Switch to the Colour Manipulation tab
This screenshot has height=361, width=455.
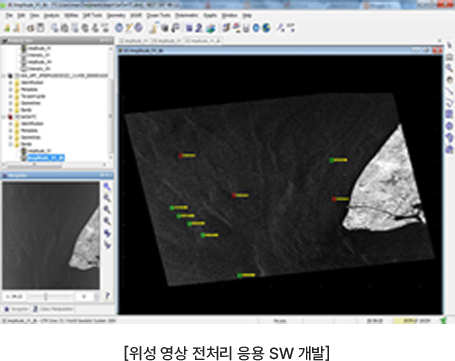[x=53, y=309]
